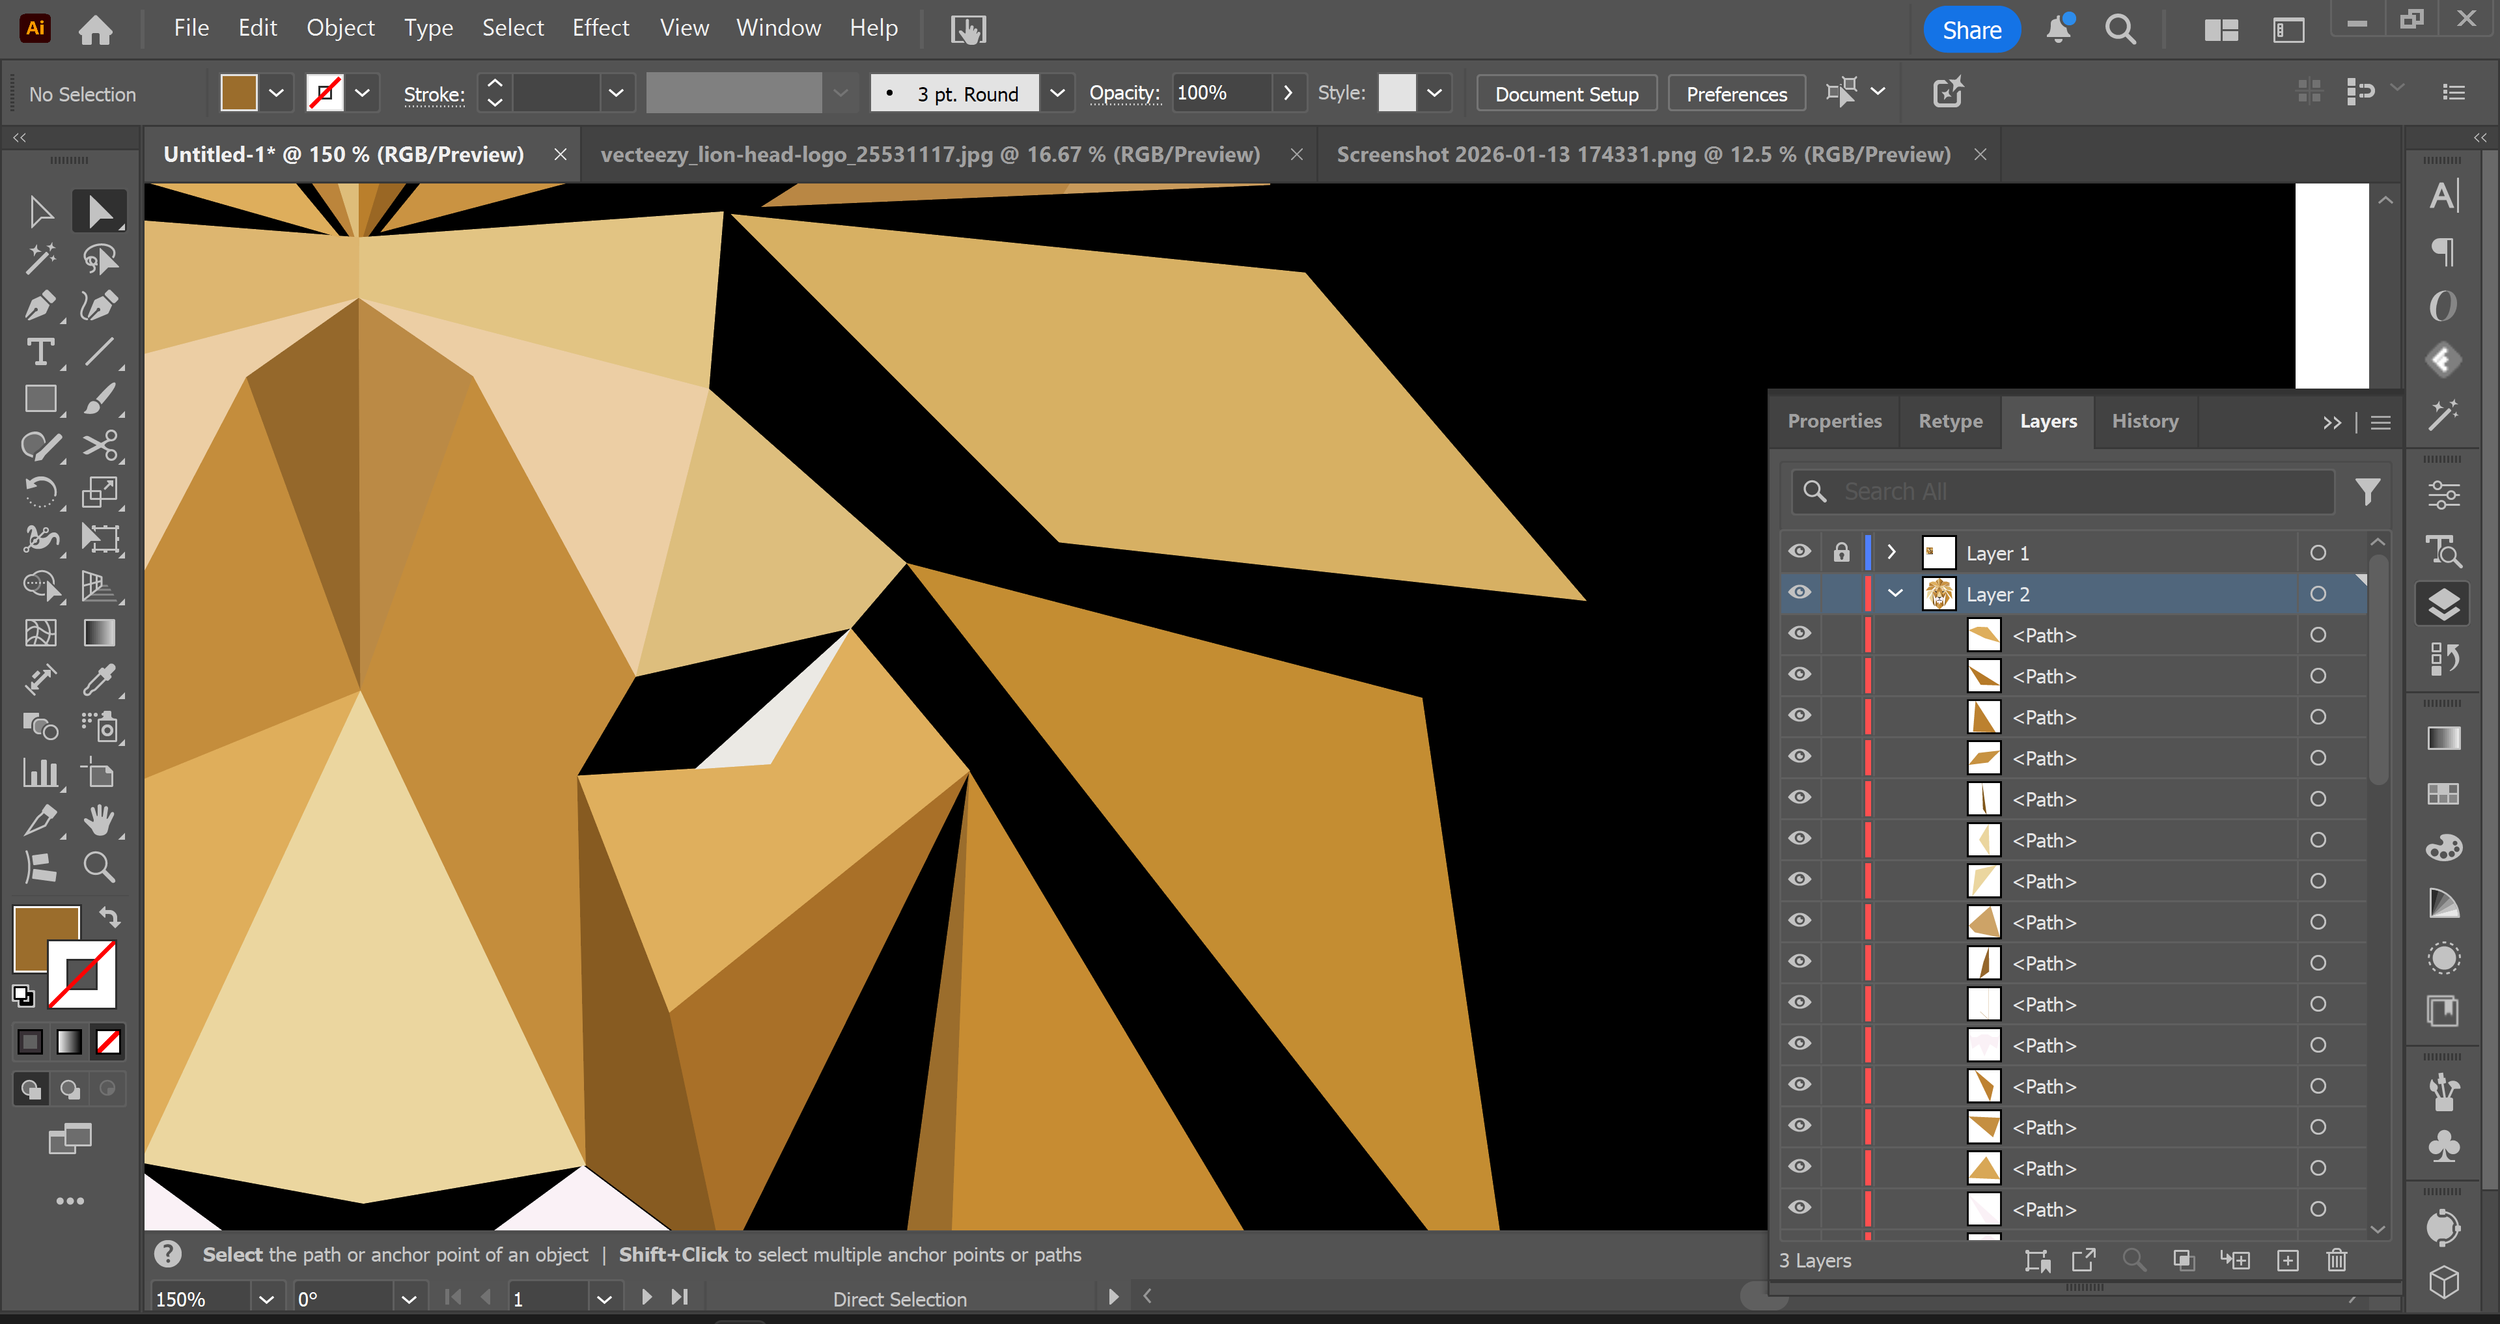Open the Effect menu
Viewport: 2500px width, 1324px height.
click(600, 27)
